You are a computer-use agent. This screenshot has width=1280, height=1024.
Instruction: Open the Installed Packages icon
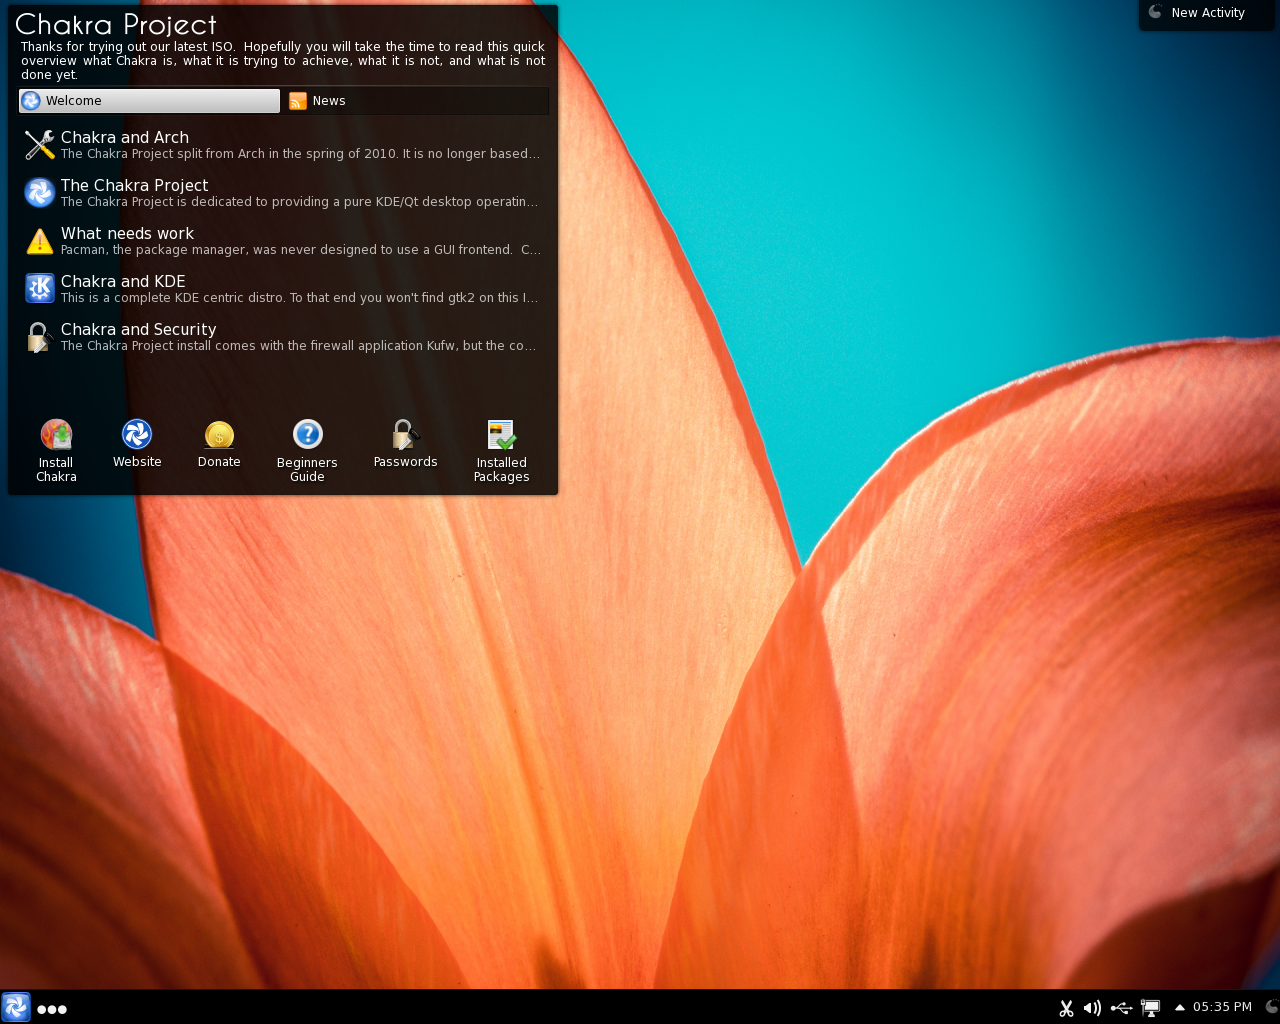(501, 435)
